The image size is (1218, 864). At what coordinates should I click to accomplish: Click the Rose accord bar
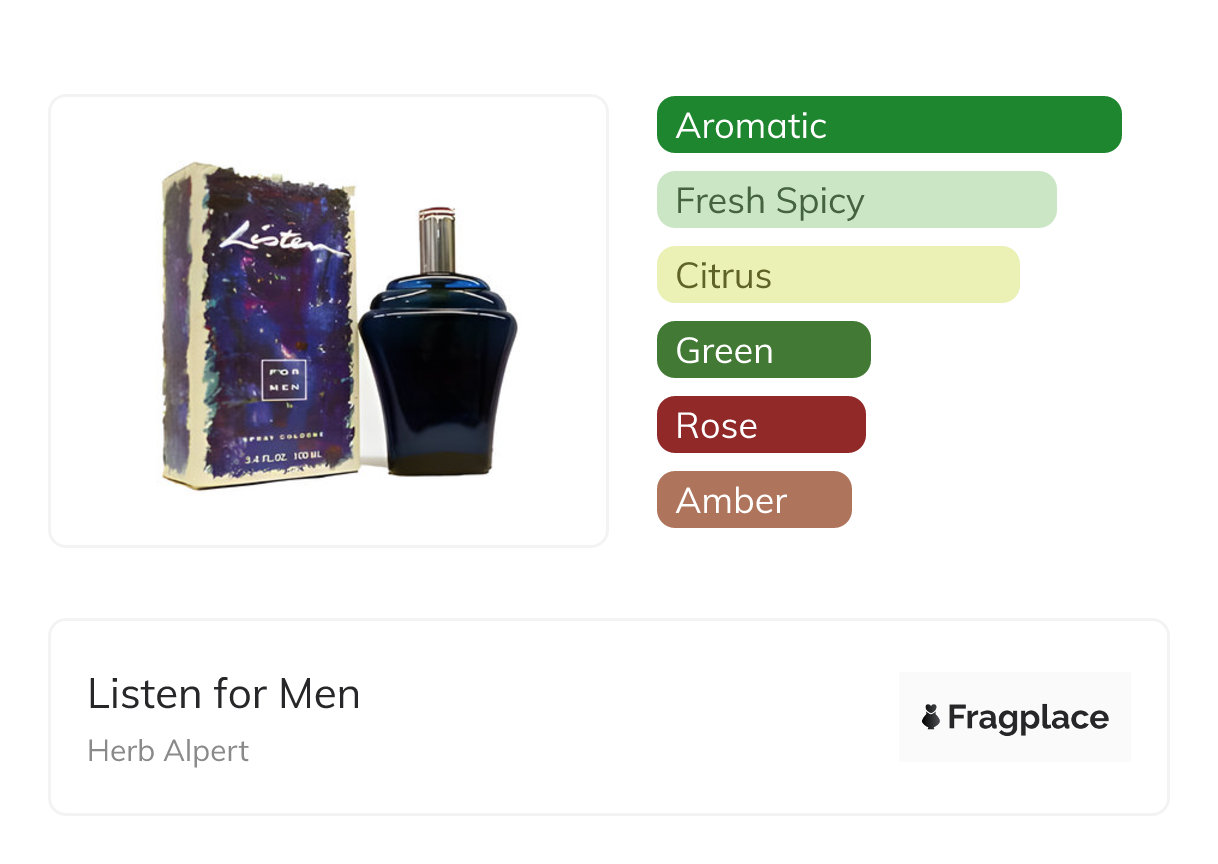click(x=760, y=425)
